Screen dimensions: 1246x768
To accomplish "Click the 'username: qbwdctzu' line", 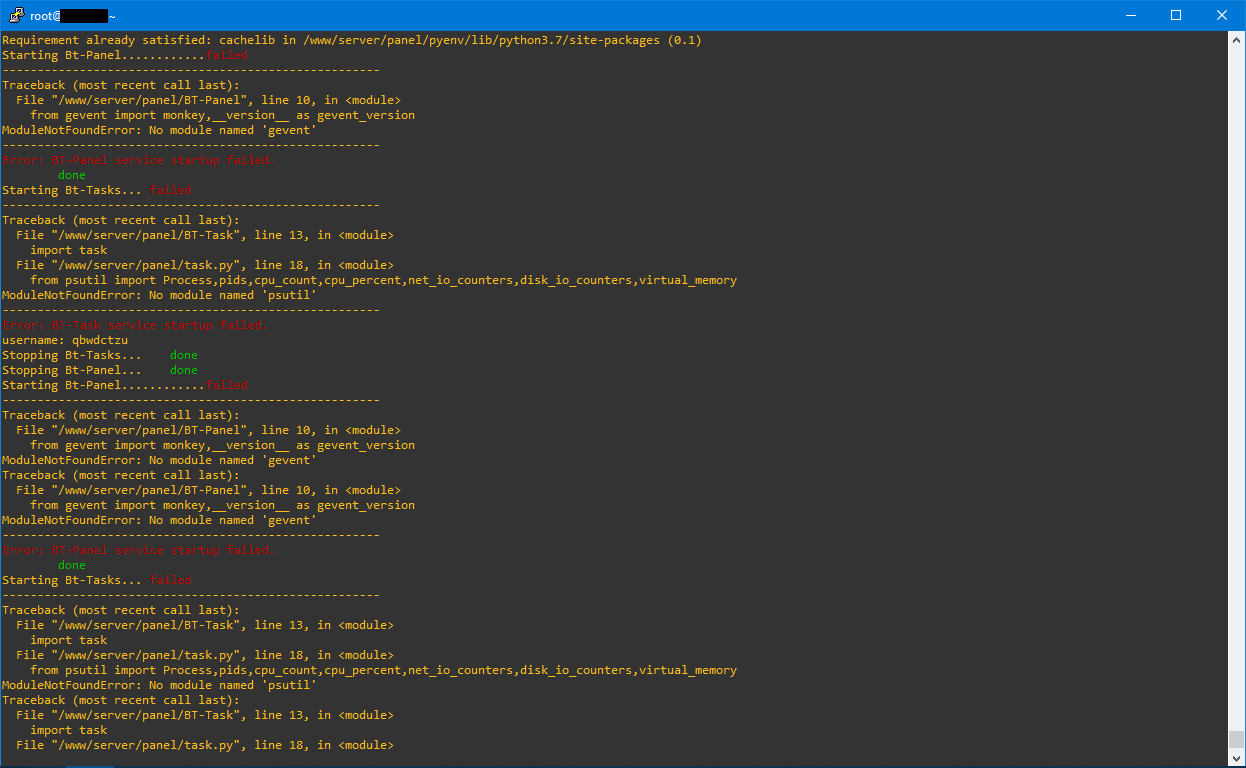I will (65, 340).
